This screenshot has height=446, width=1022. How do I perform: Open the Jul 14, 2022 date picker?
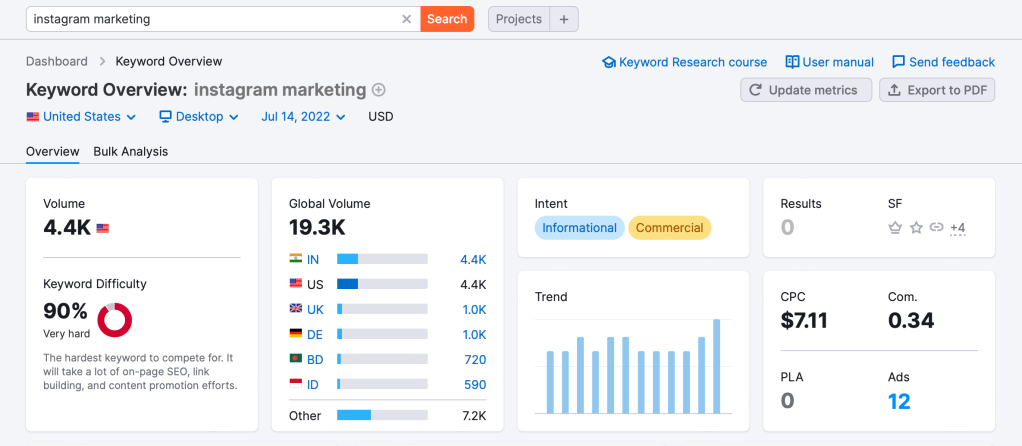303,117
